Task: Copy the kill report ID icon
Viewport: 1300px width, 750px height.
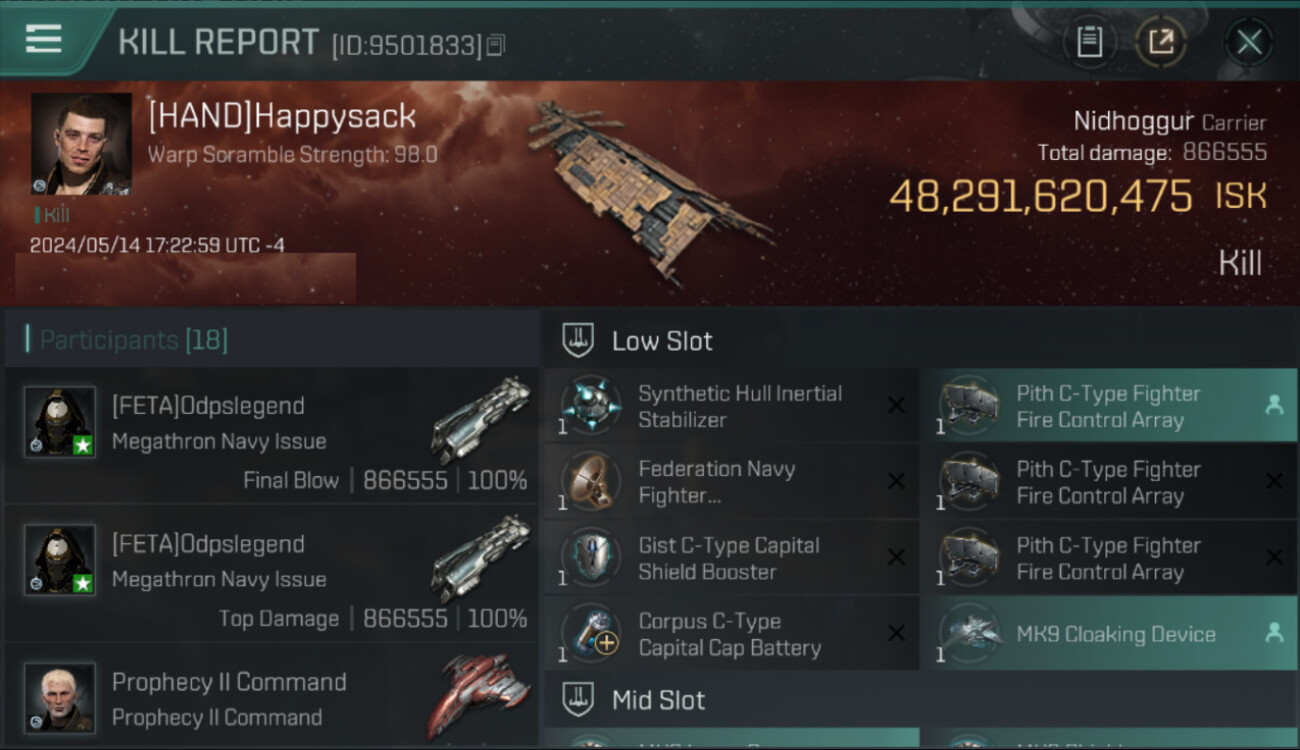Action: [x=497, y=45]
